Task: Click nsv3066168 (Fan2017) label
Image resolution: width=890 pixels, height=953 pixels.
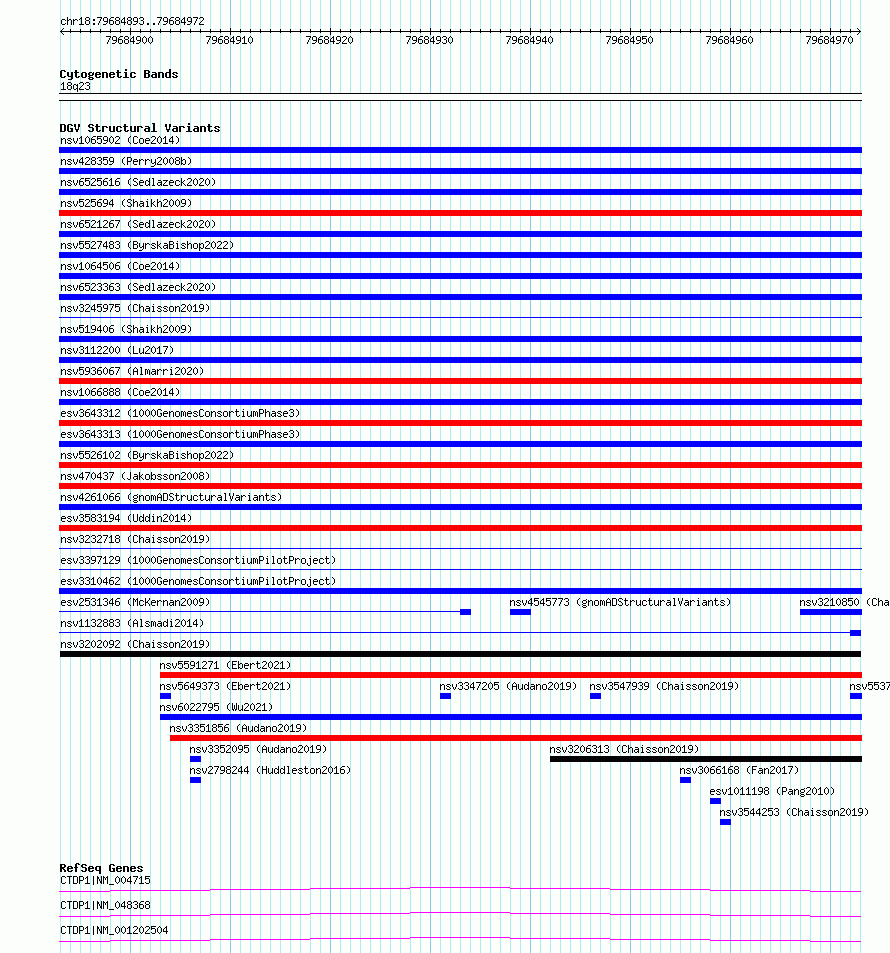Action: [x=739, y=770]
